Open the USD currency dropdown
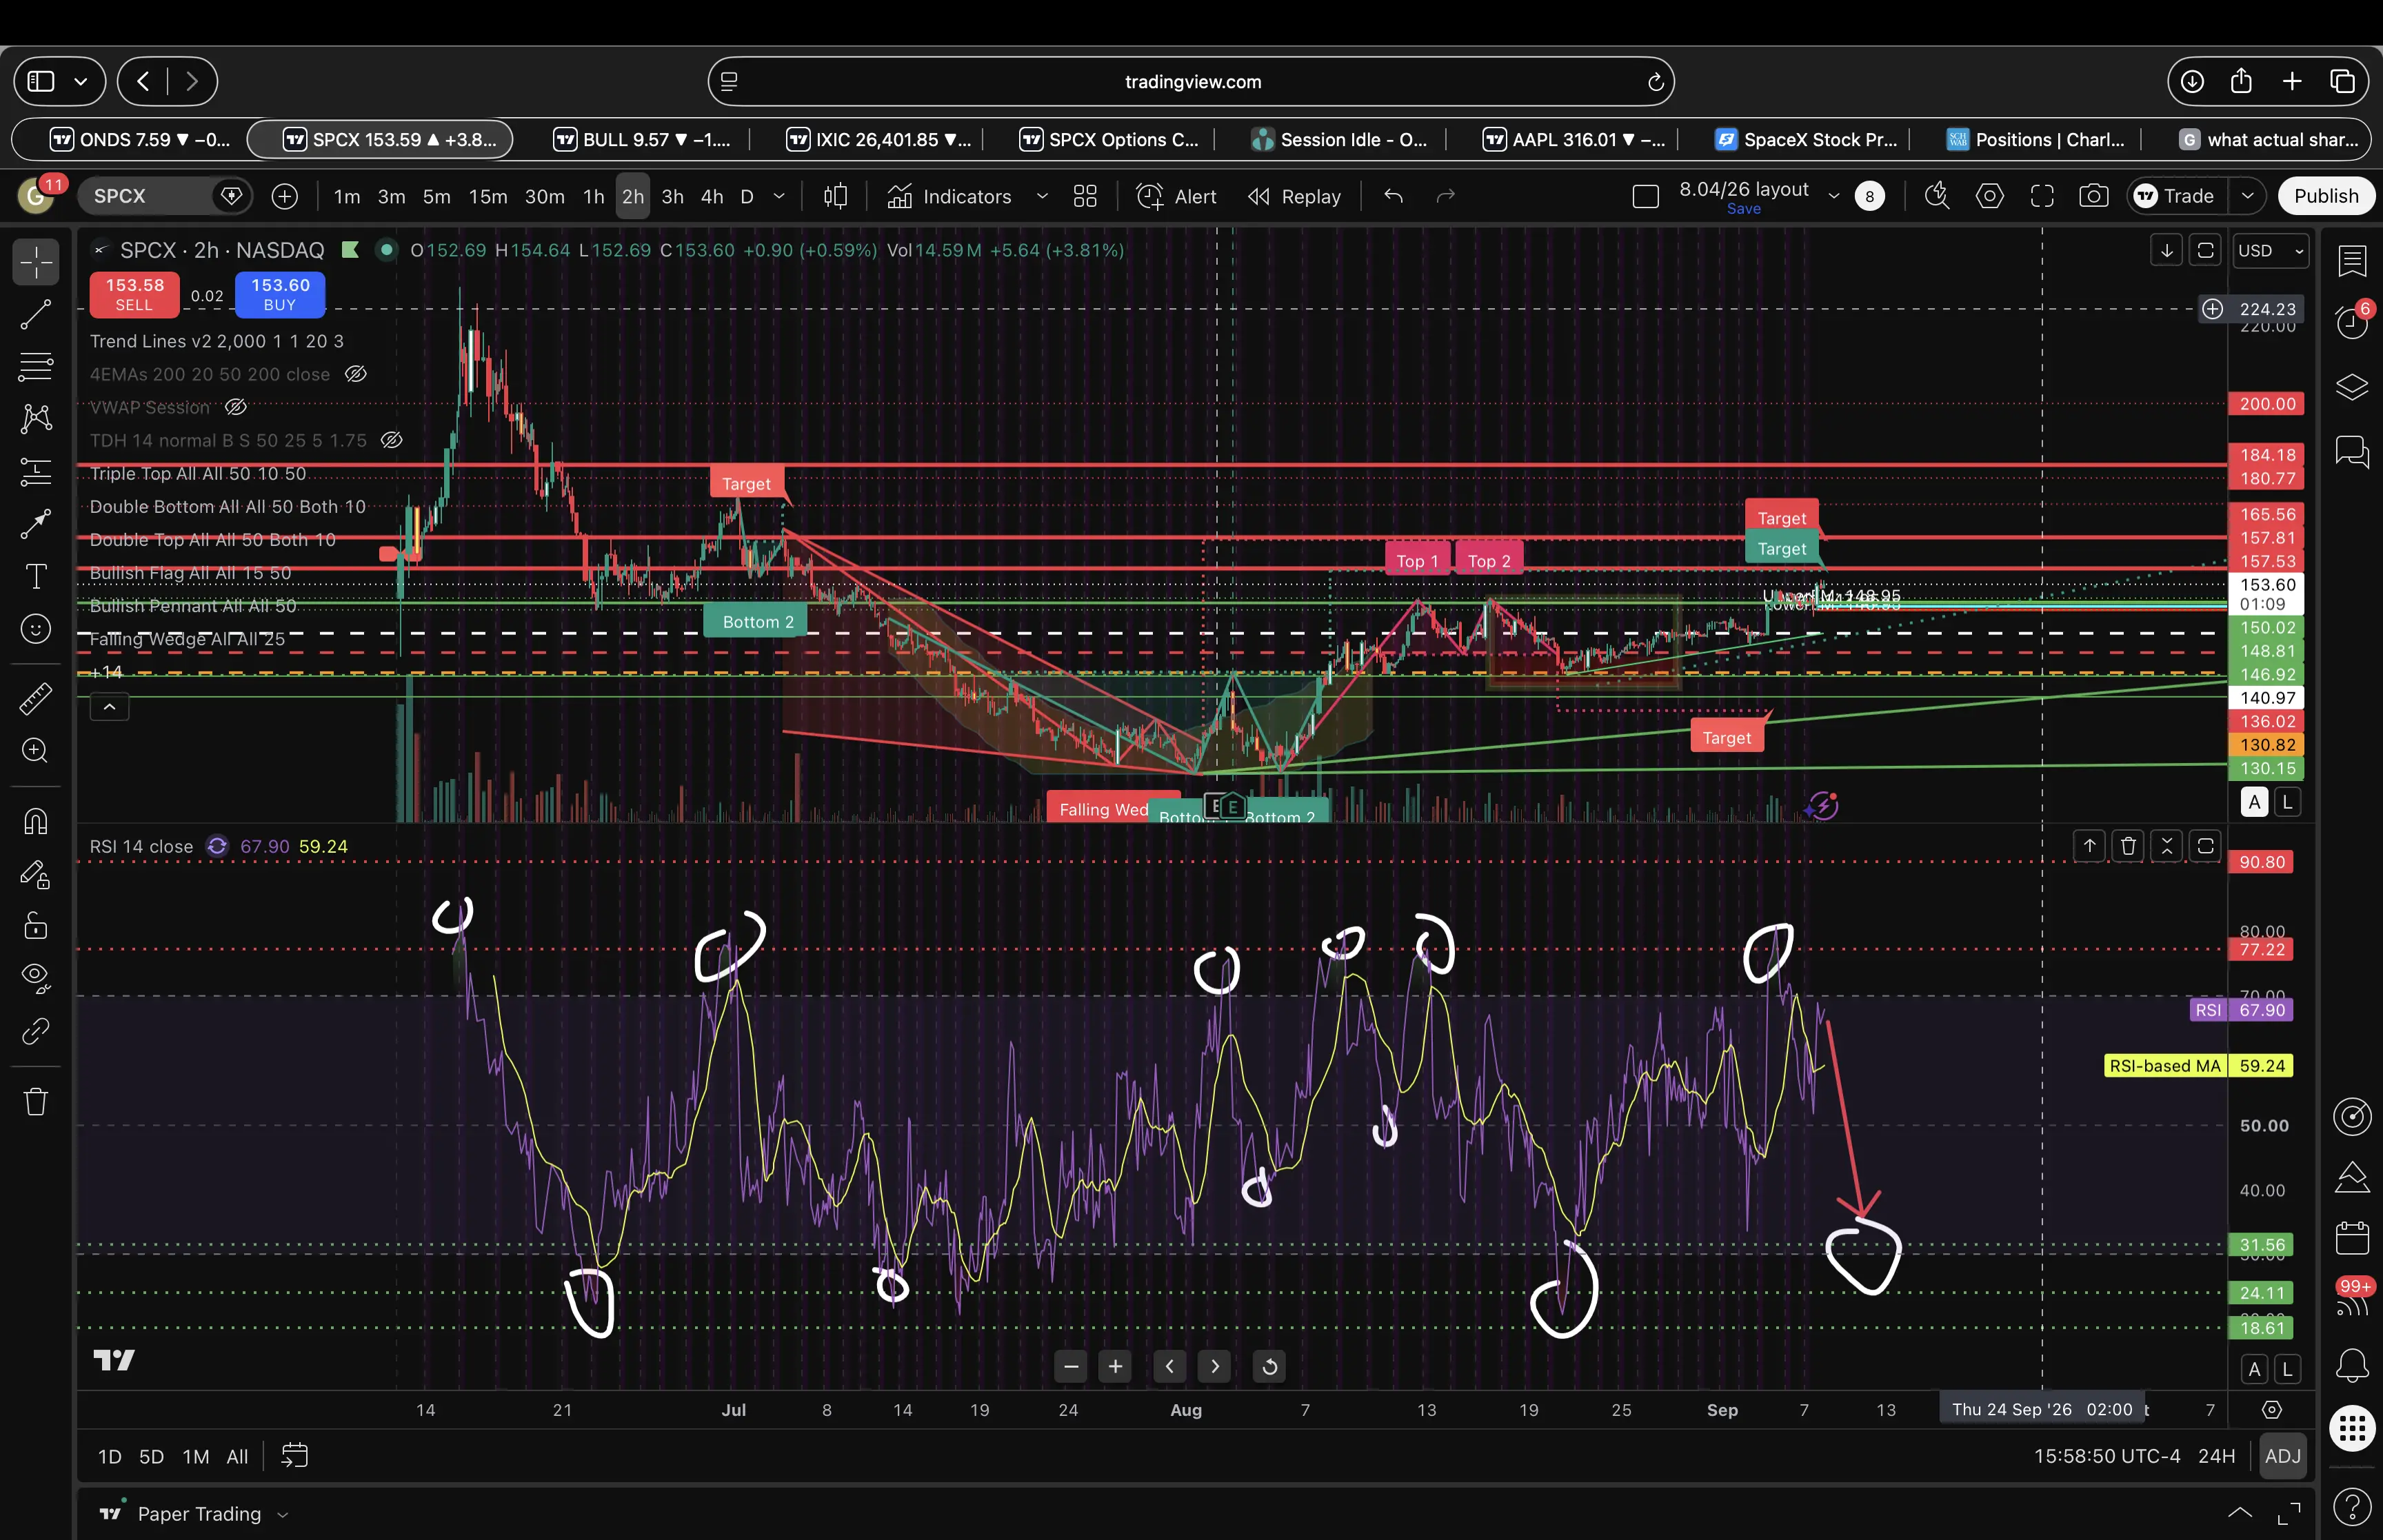Viewport: 2383px width, 1540px height. click(2270, 250)
